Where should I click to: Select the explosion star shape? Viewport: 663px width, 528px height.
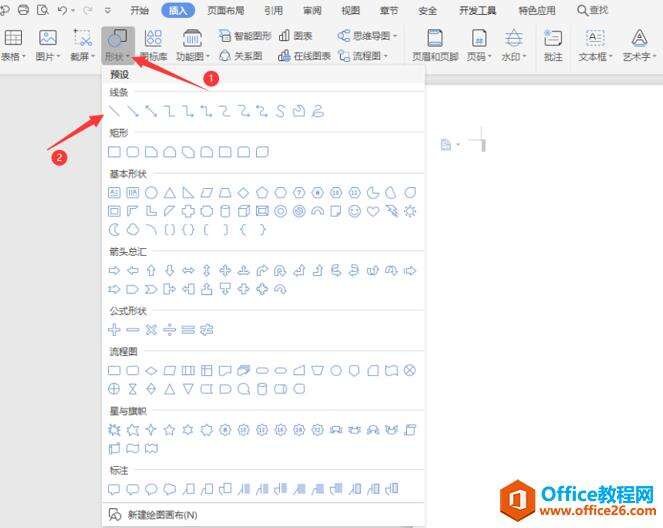[x=114, y=430]
